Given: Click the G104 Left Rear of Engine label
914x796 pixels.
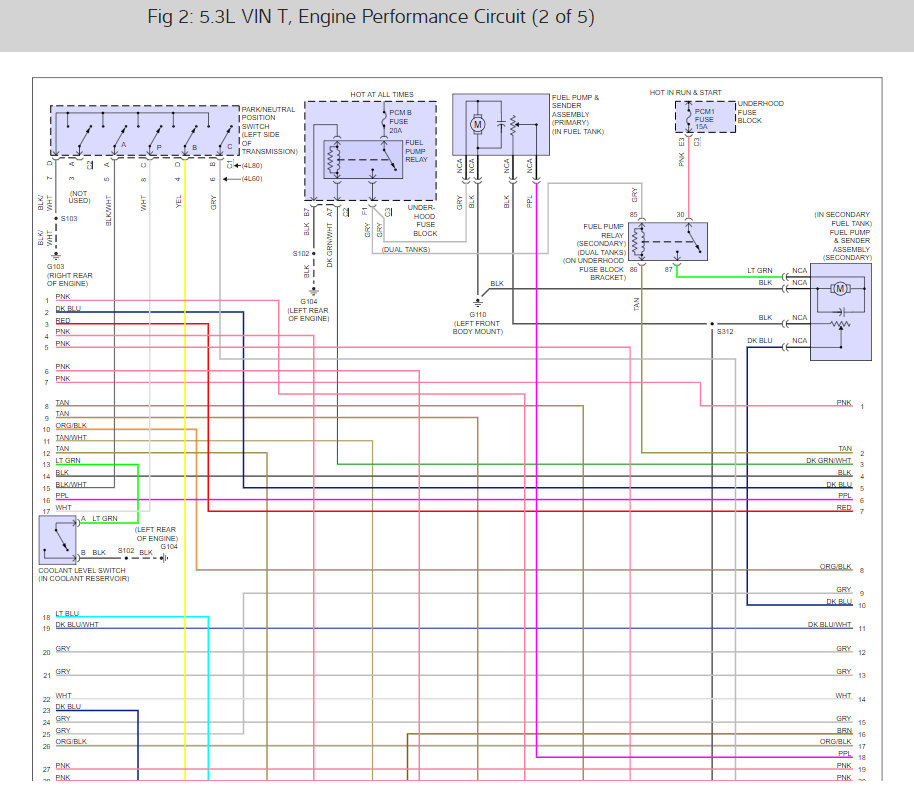Looking at the screenshot, I should (x=308, y=310).
